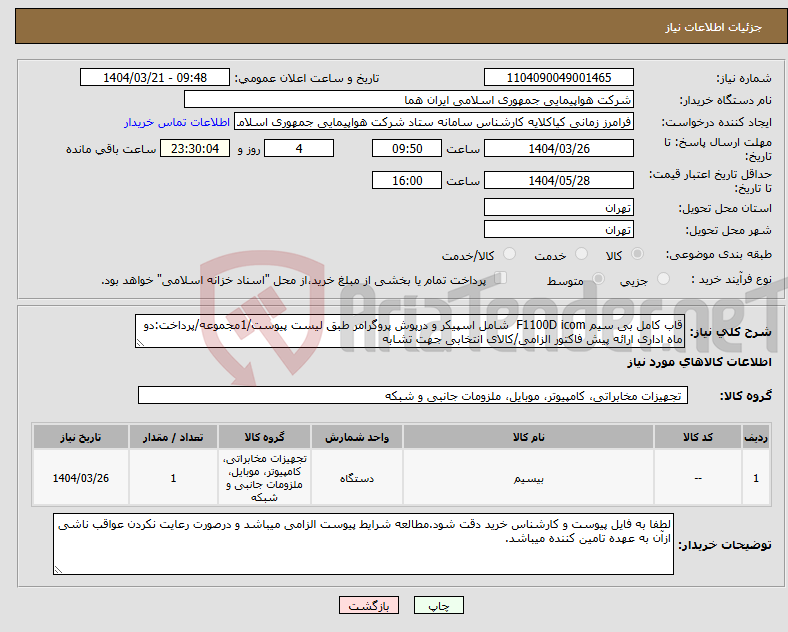Click the need number field 1104090049001465
This screenshot has height=632, width=788.
point(558,77)
